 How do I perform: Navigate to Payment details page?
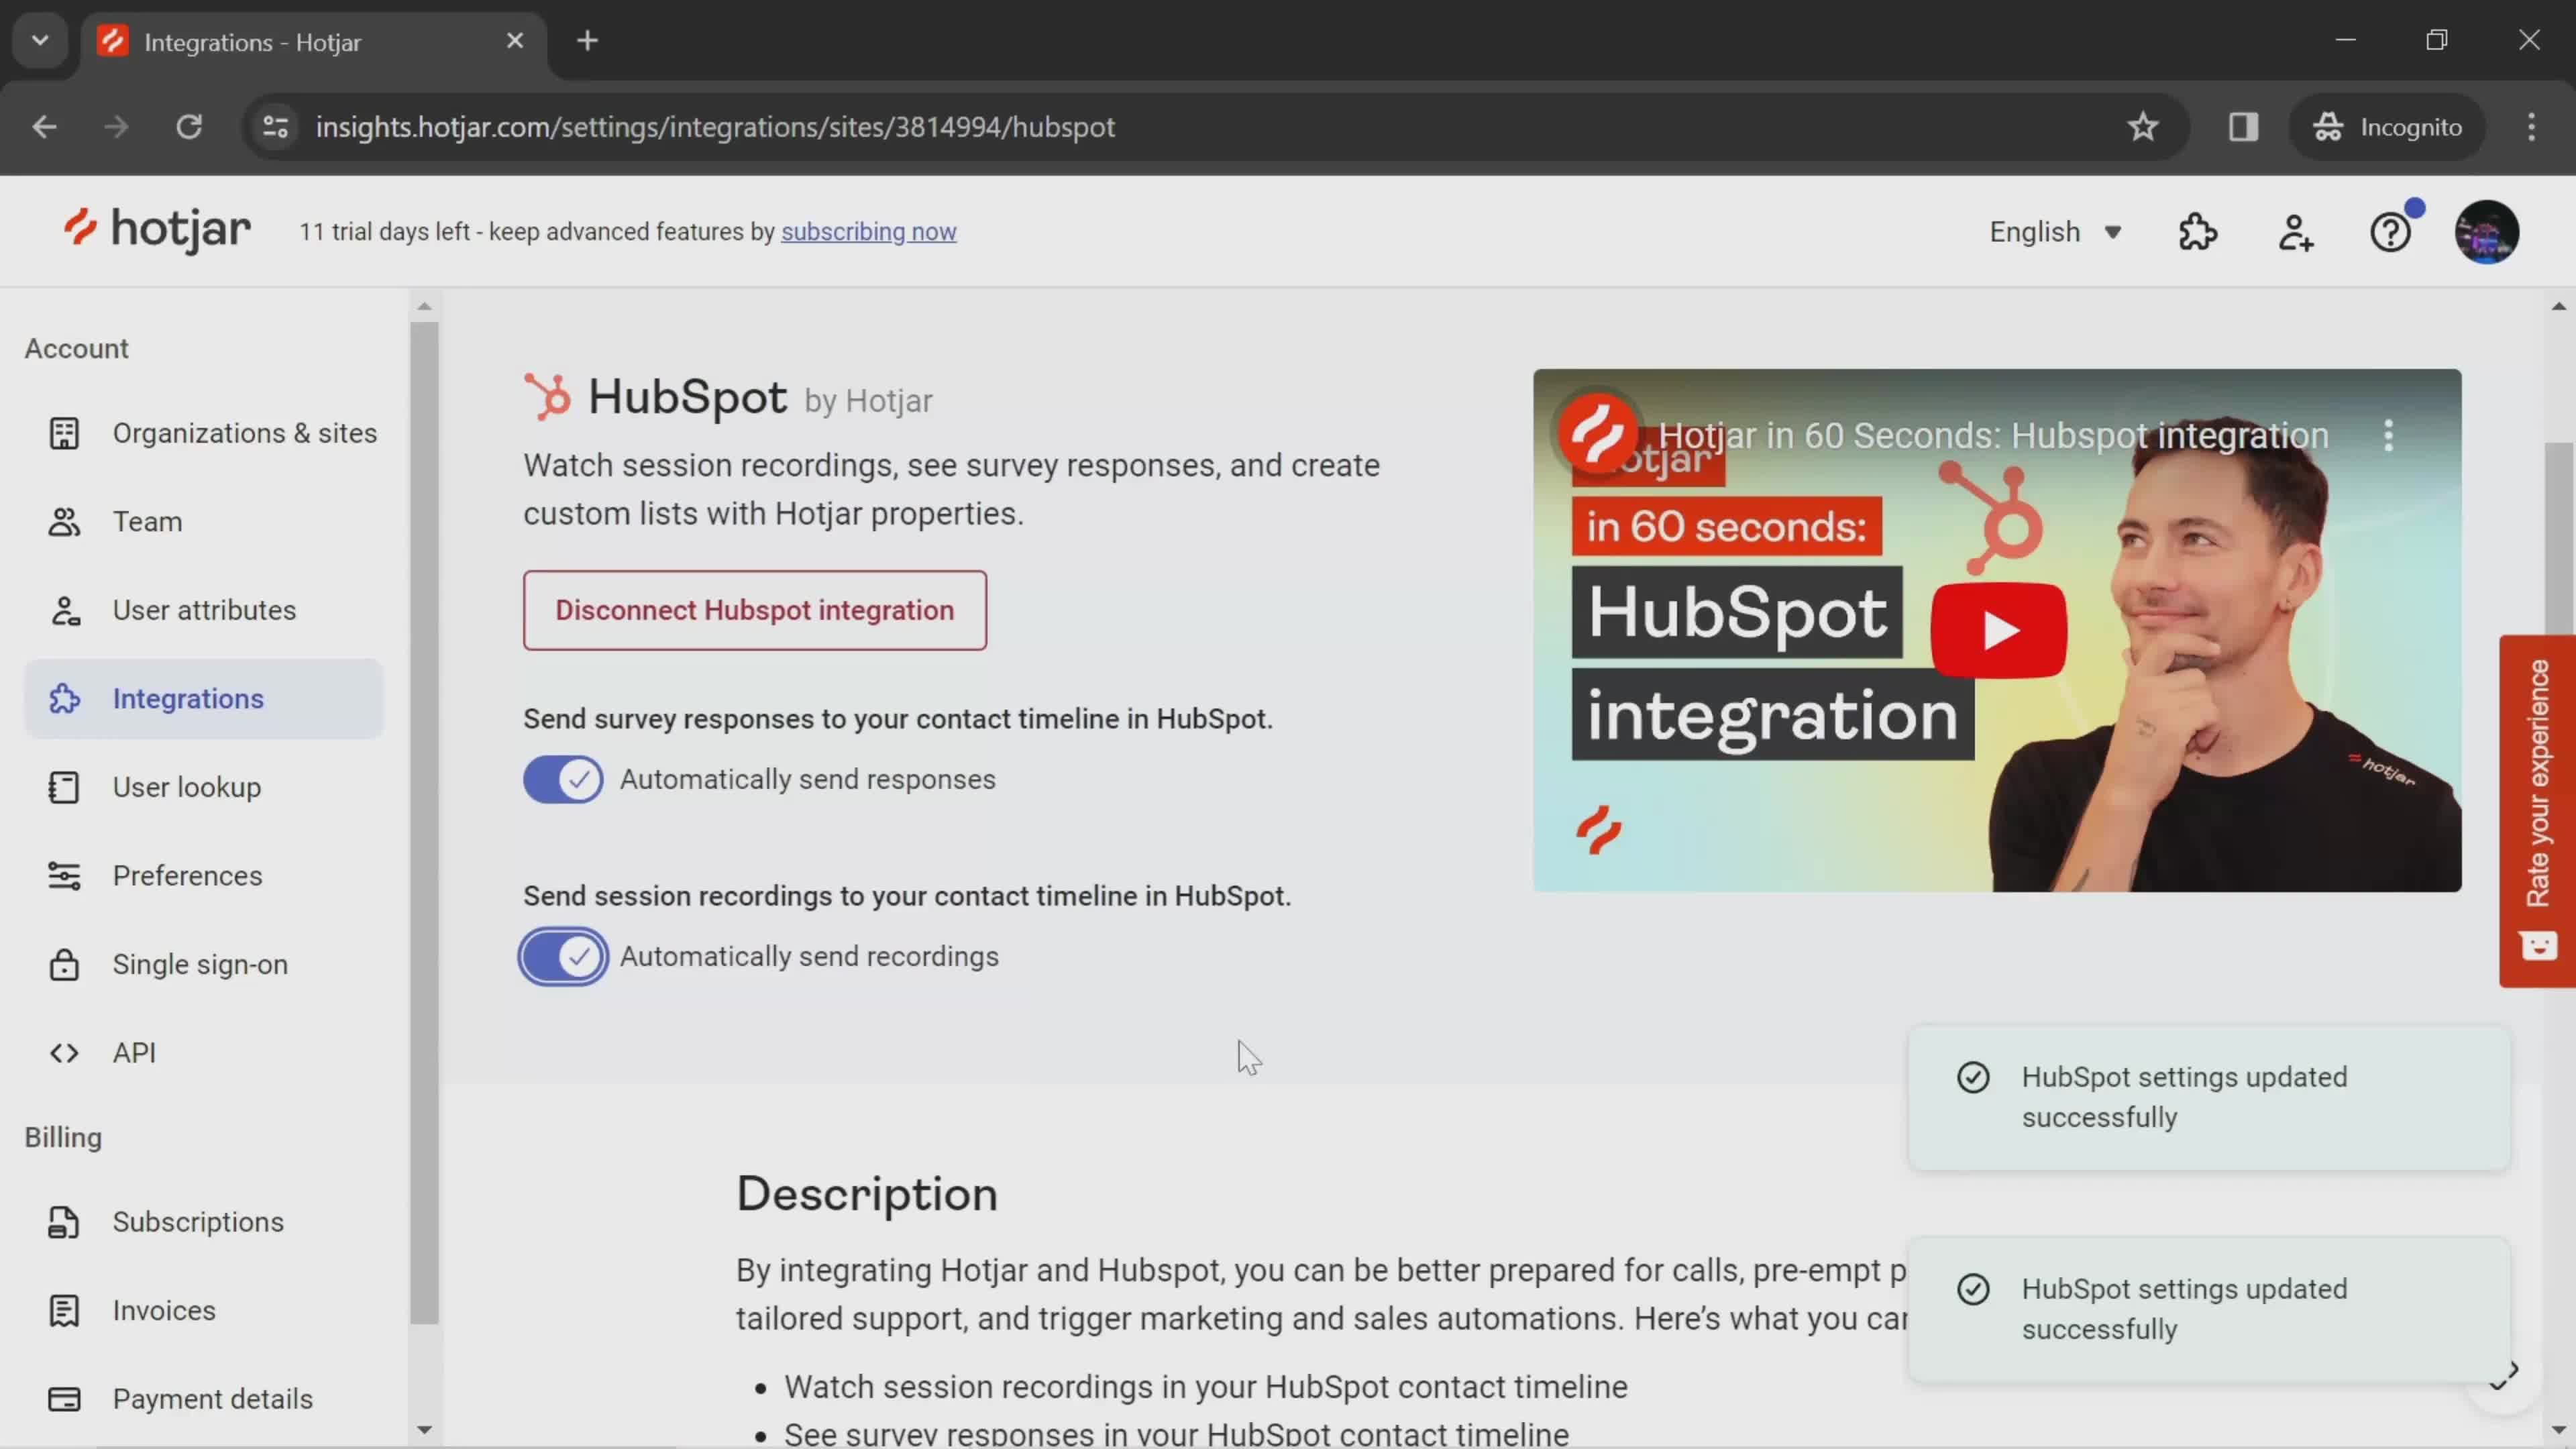coord(212,1398)
